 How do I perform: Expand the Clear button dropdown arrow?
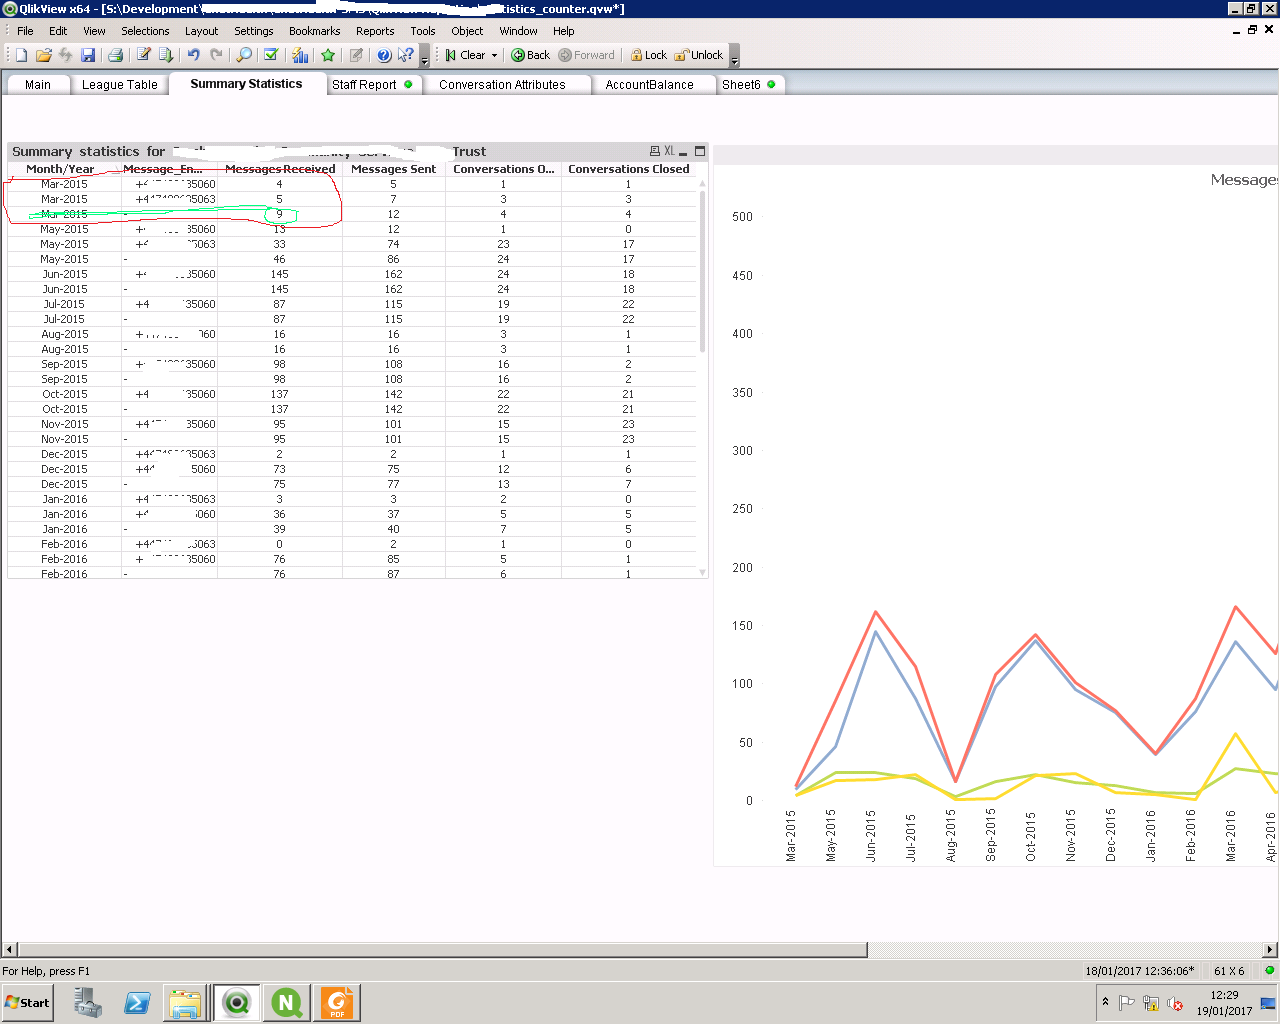click(x=494, y=55)
